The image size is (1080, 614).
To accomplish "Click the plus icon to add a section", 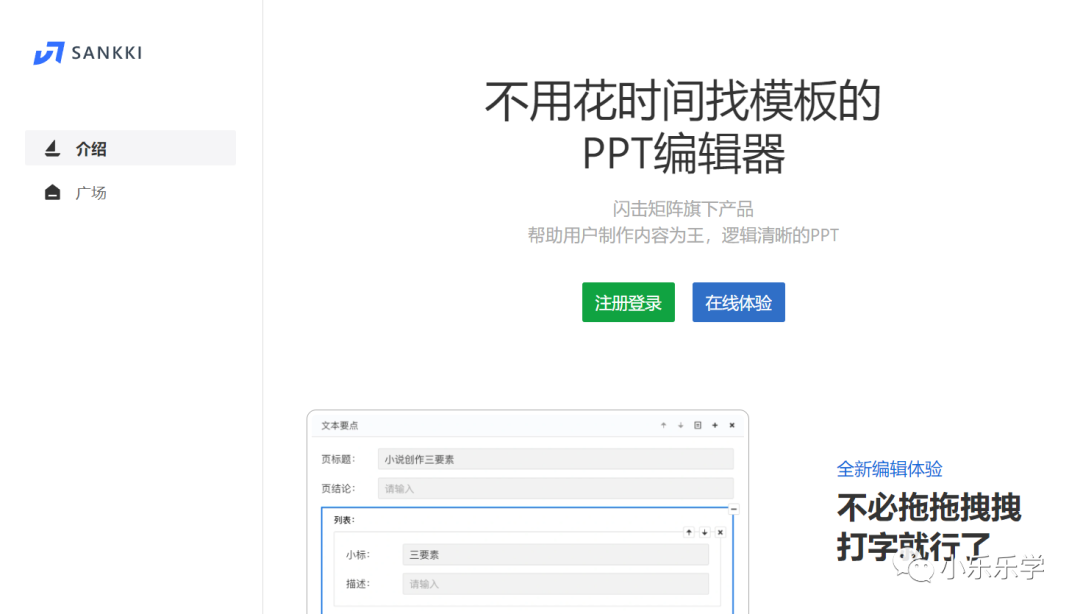I will 714,424.
